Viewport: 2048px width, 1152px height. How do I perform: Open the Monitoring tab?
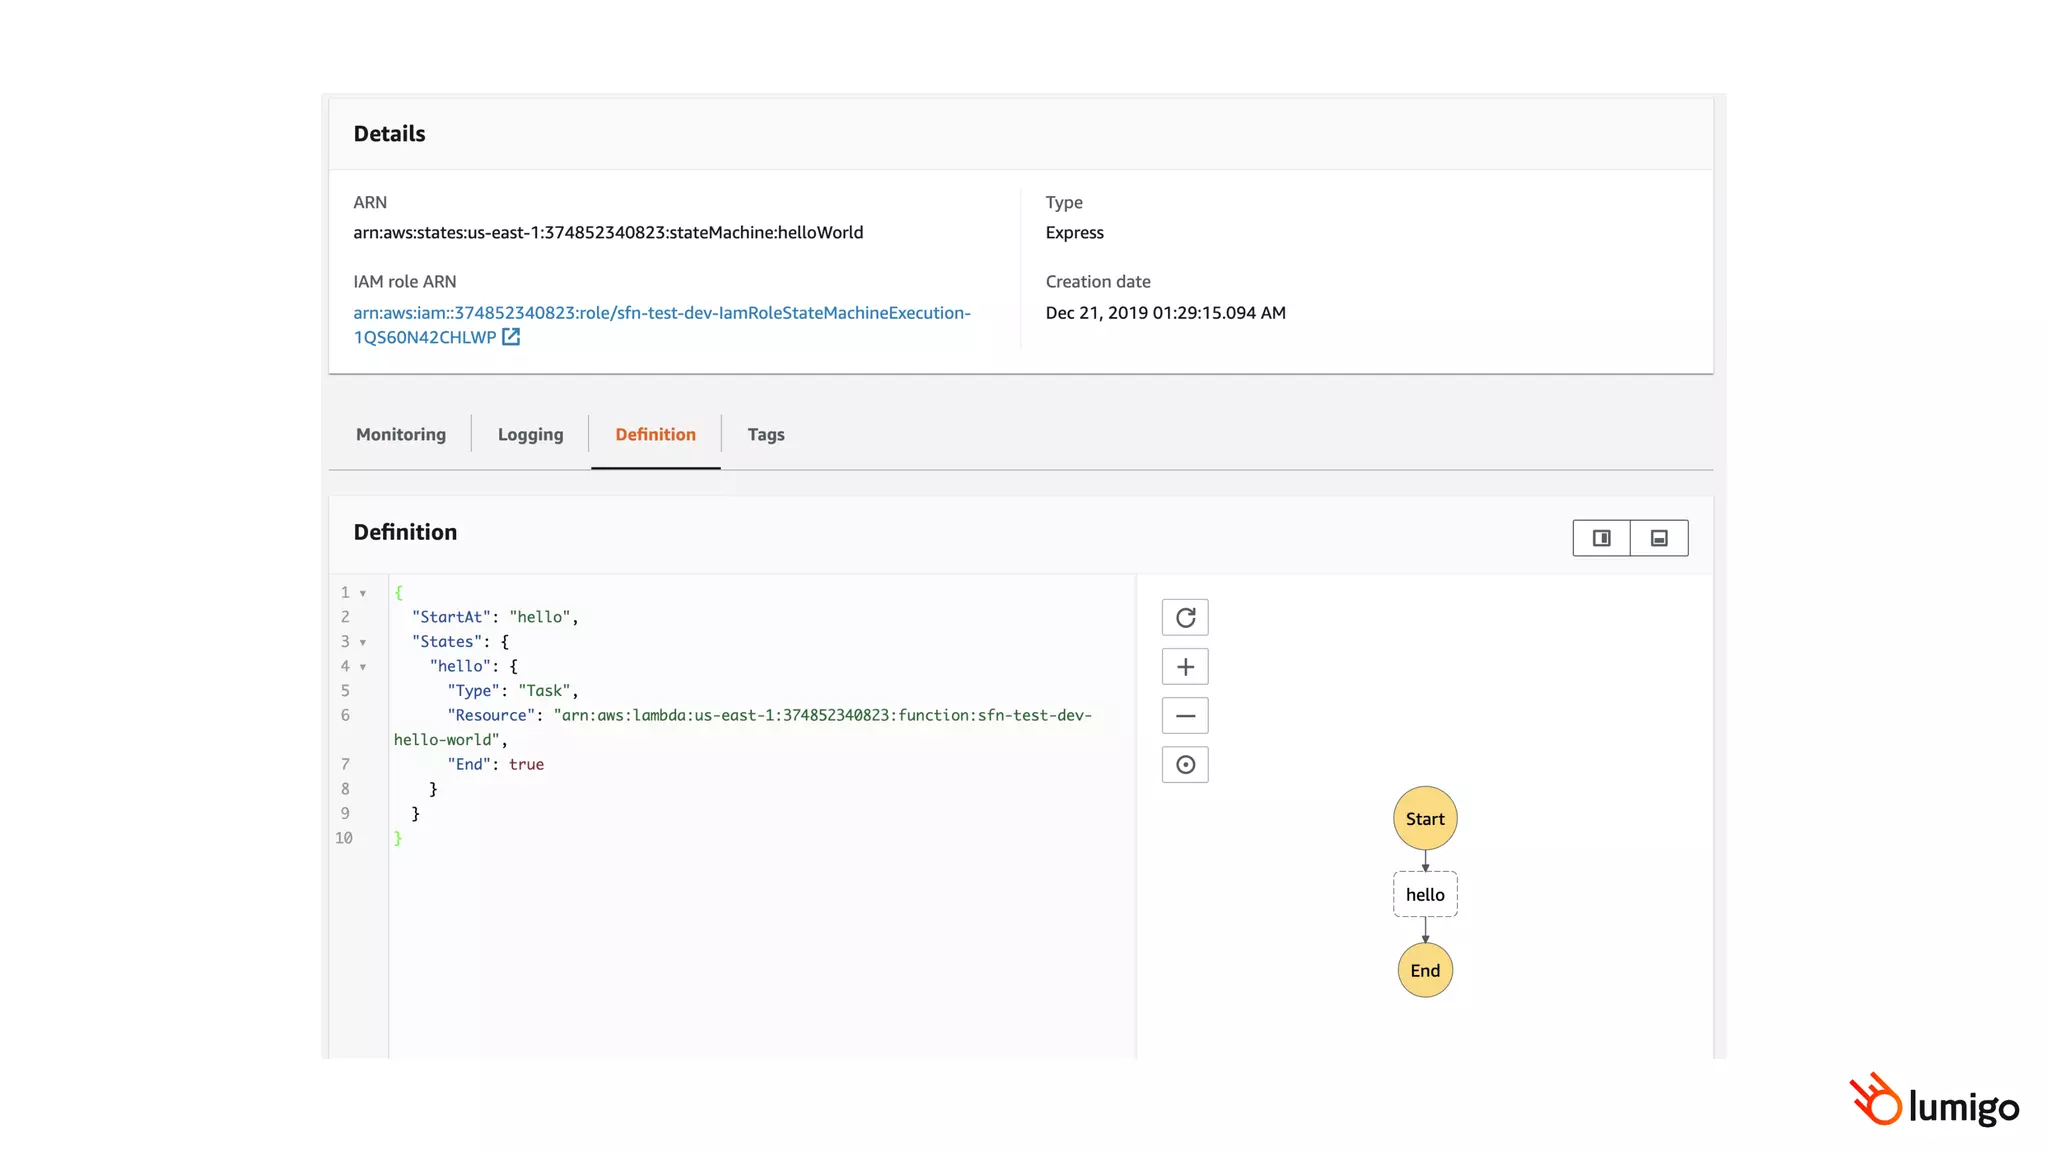[401, 434]
